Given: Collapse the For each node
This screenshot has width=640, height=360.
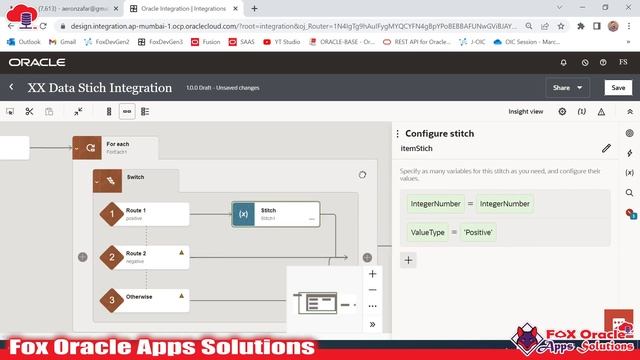Looking at the screenshot, I should pos(76,149).
